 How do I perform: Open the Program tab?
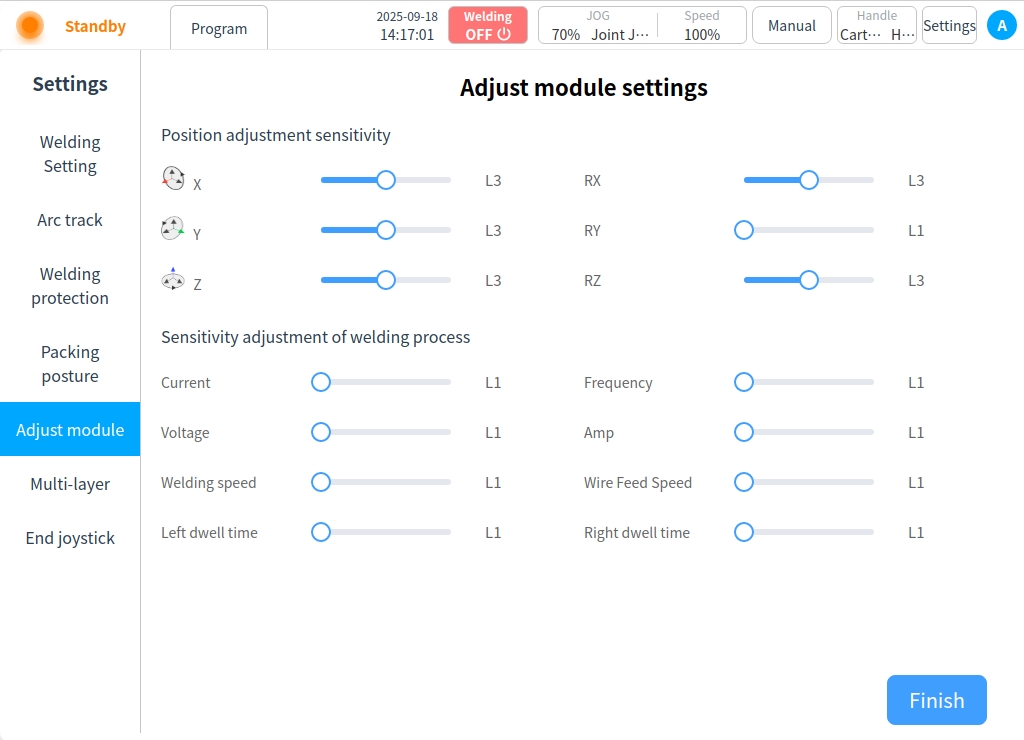pyautogui.click(x=219, y=29)
